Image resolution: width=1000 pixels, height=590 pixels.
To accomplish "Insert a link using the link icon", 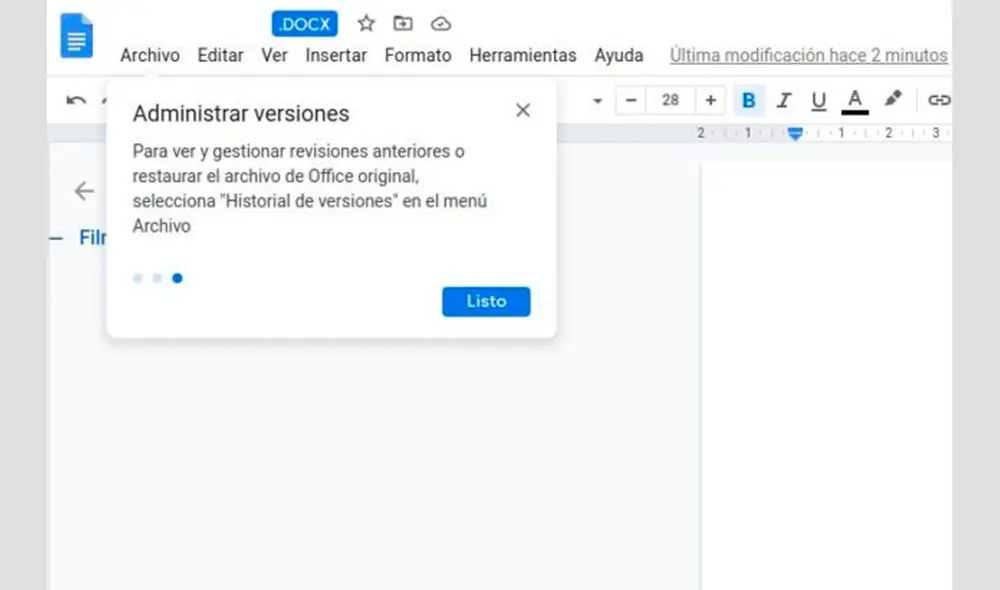I will pos(938,100).
